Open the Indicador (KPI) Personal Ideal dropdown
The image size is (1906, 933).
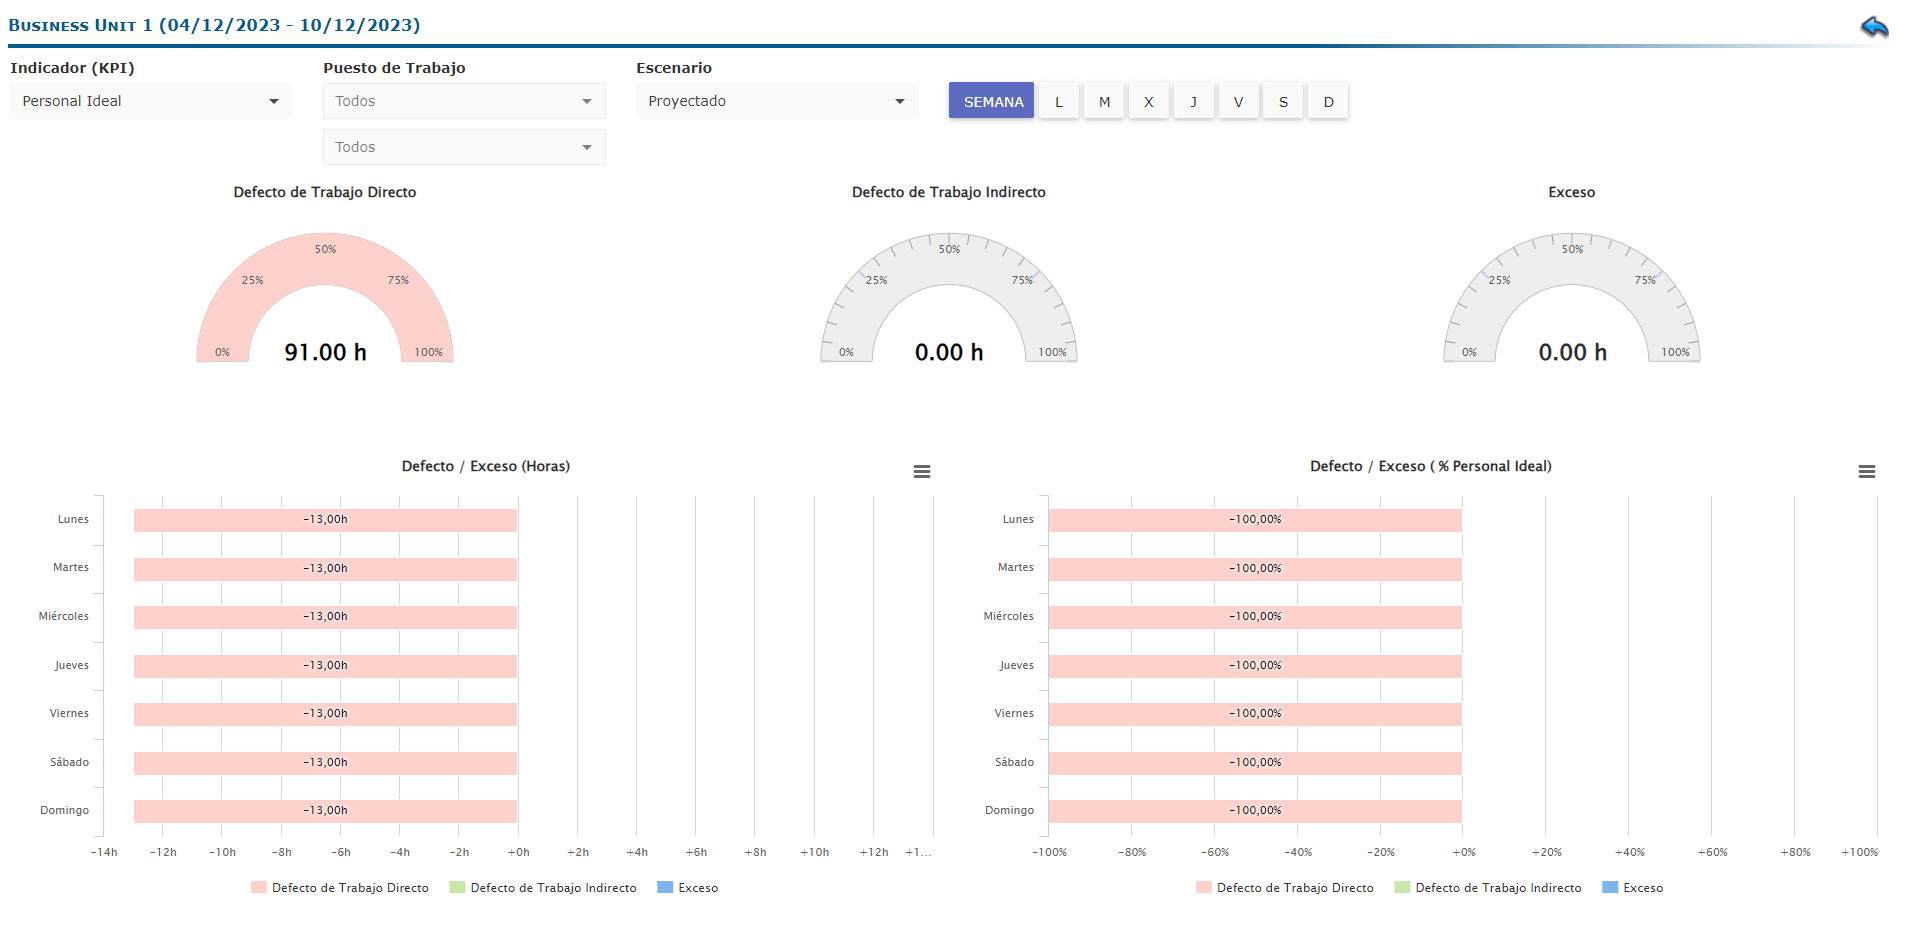click(151, 101)
